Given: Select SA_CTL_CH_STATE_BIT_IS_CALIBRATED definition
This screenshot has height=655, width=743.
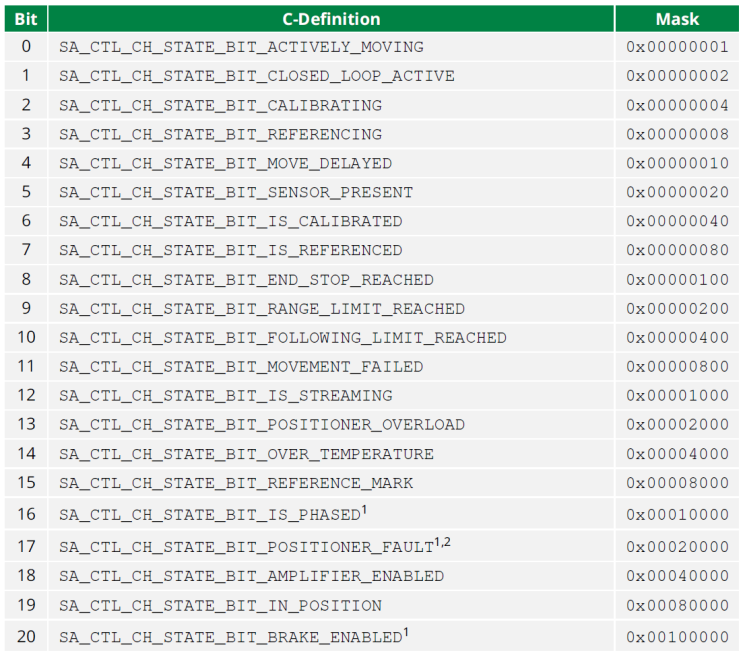Looking at the screenshot, I should pos(231,221).
